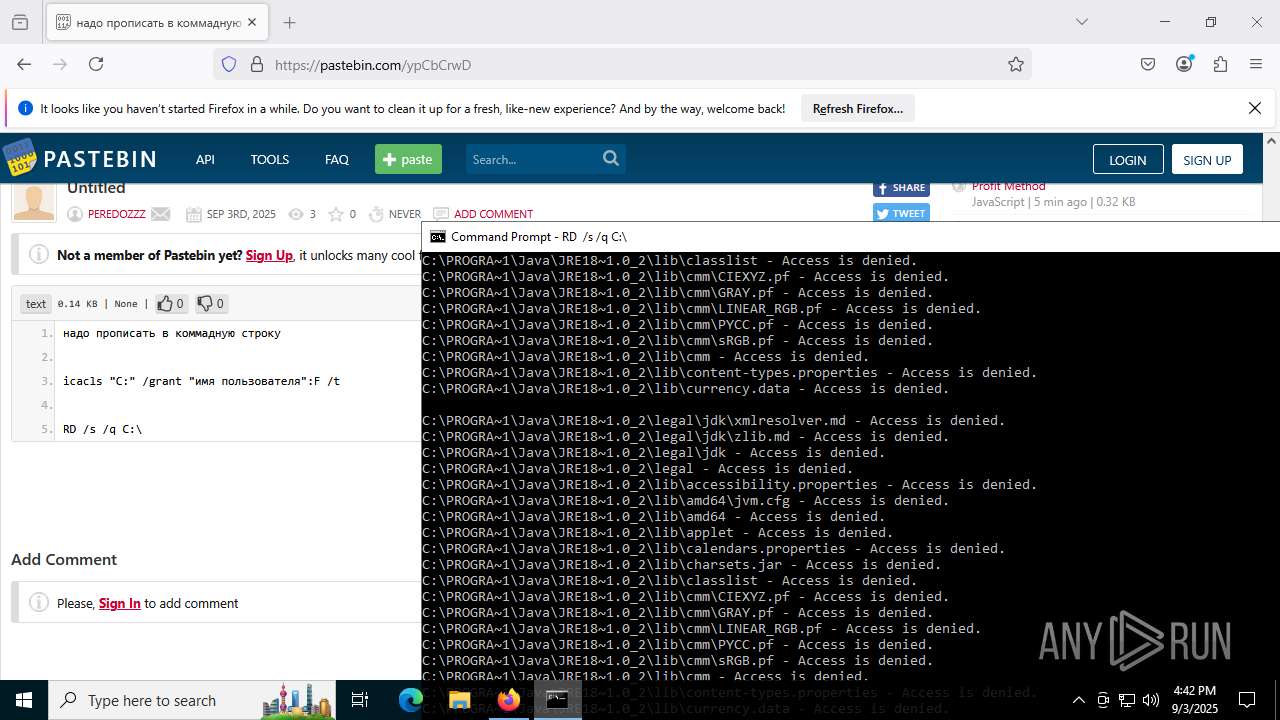The image size is (1280, 720).
Task: Switch to Firefox on taskbar
Action: tap(508, 700)
